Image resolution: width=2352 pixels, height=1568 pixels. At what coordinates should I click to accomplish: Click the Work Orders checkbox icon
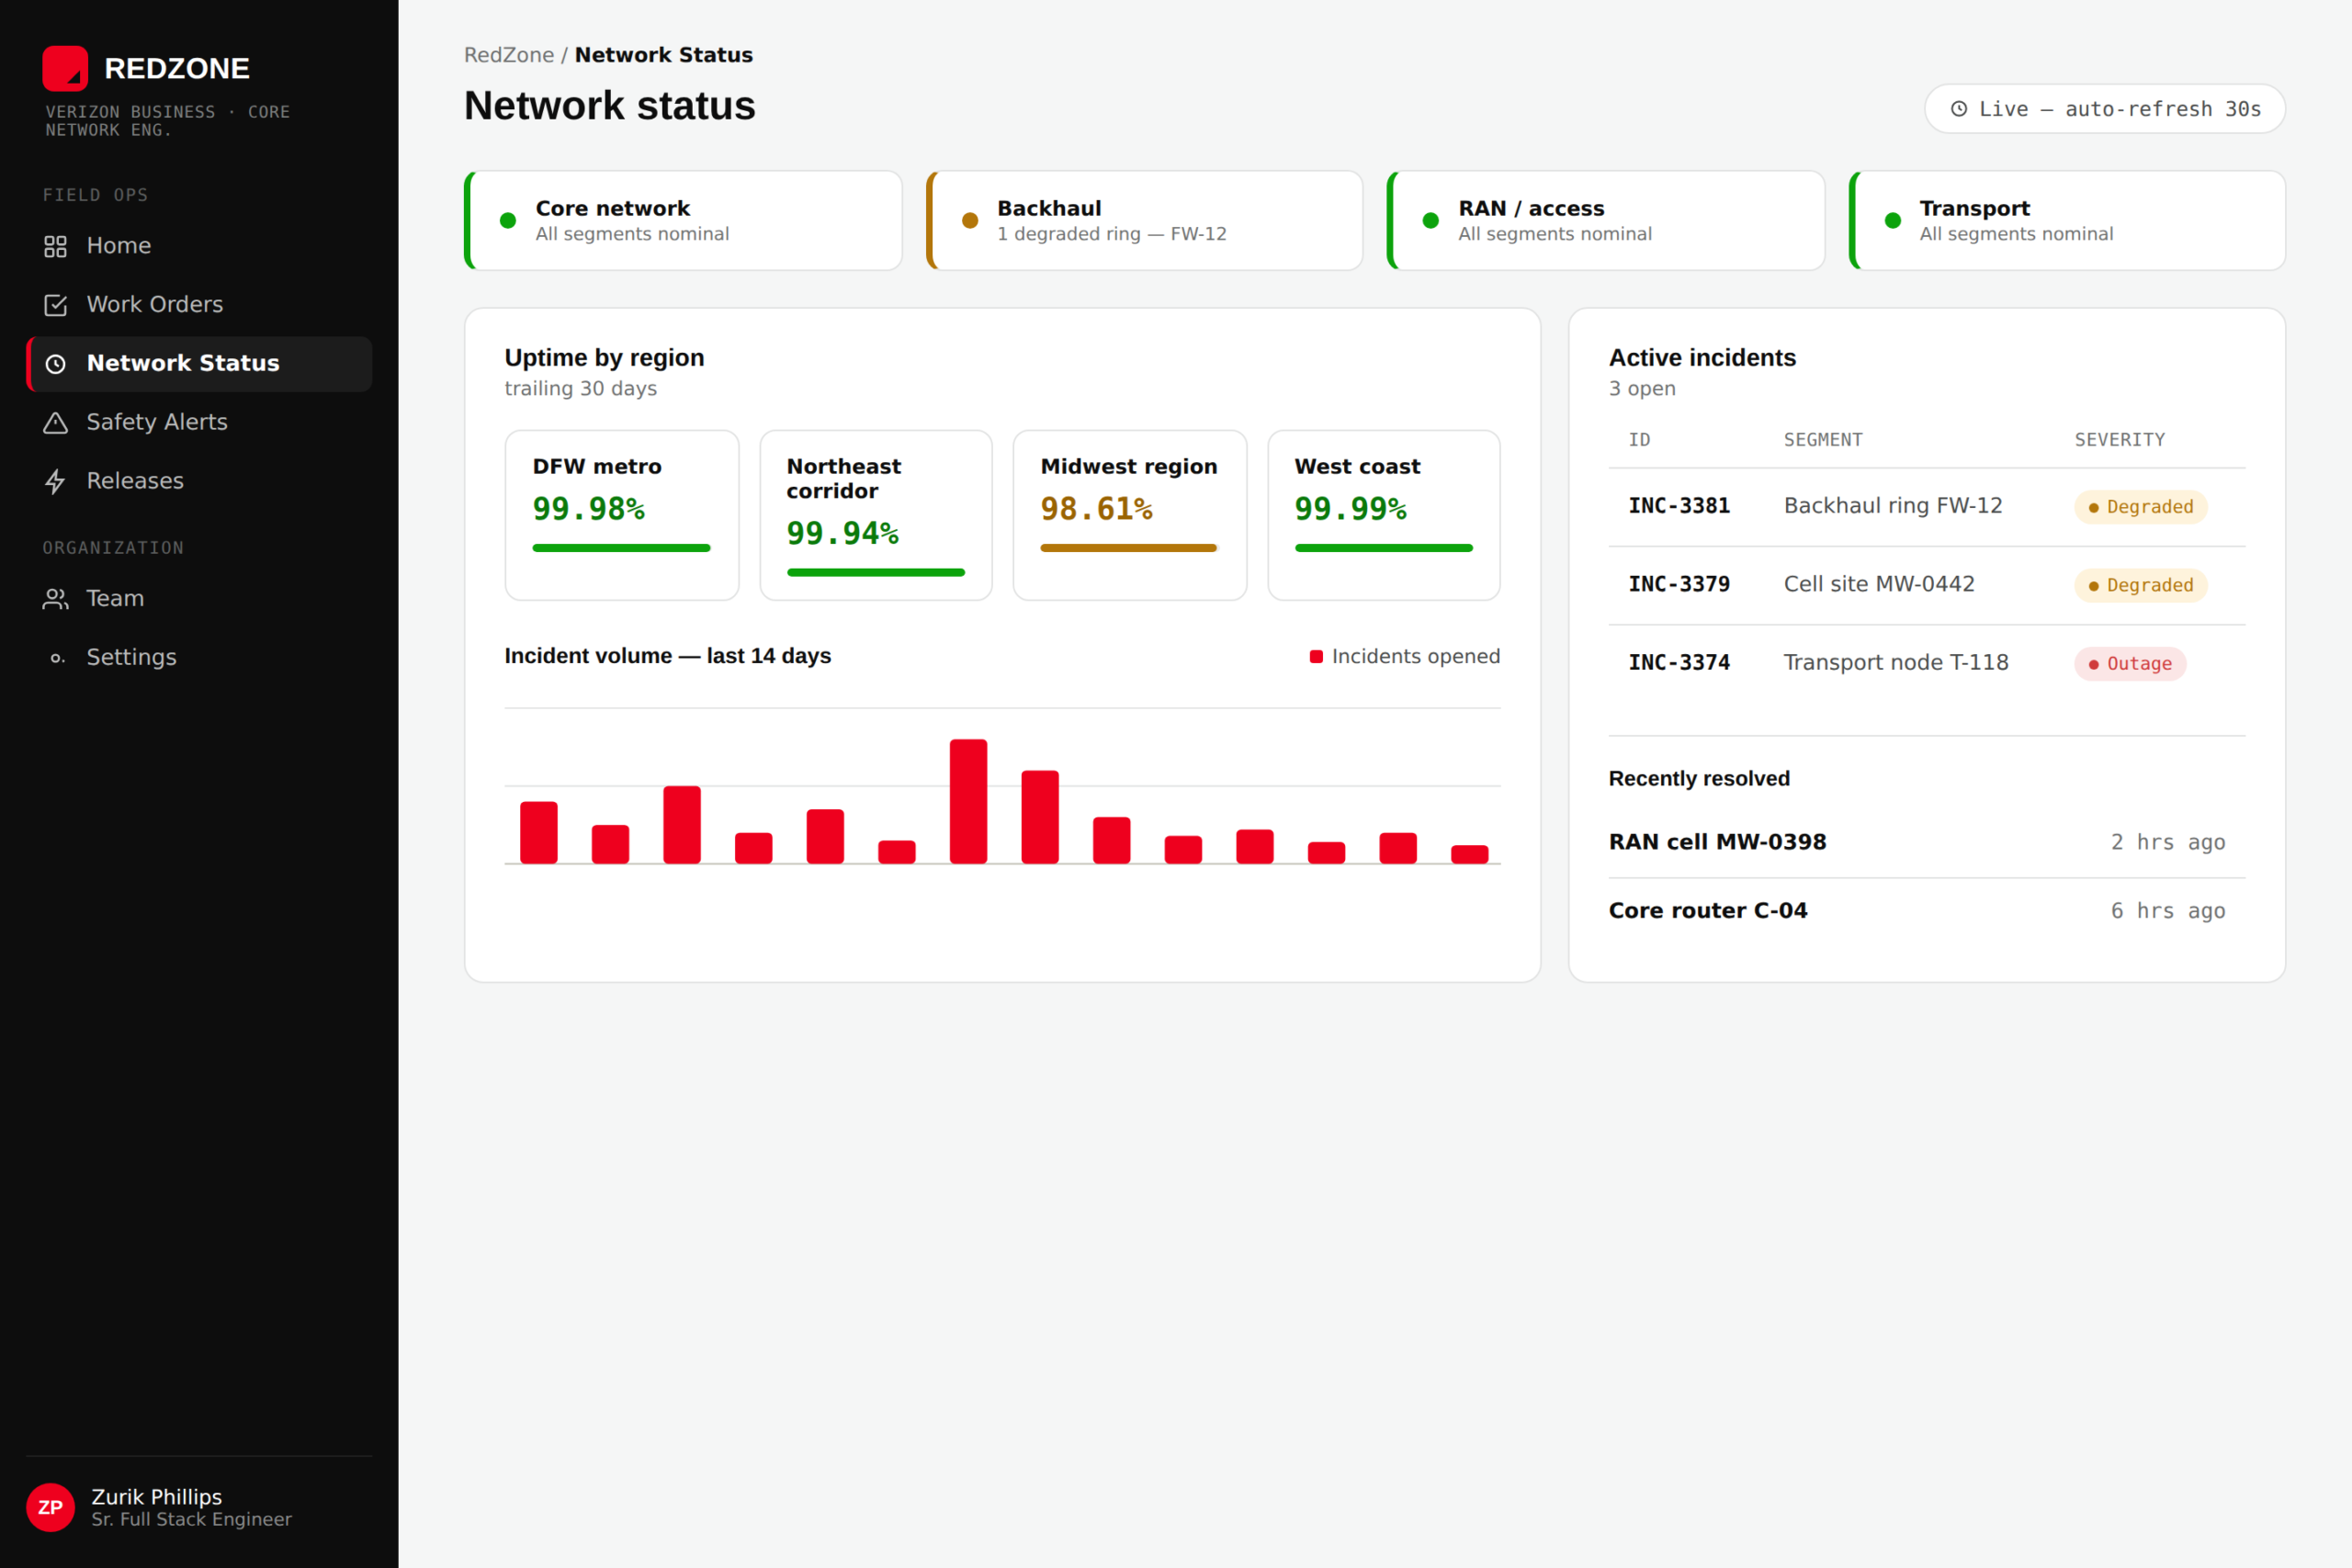[x=55, y=305]
